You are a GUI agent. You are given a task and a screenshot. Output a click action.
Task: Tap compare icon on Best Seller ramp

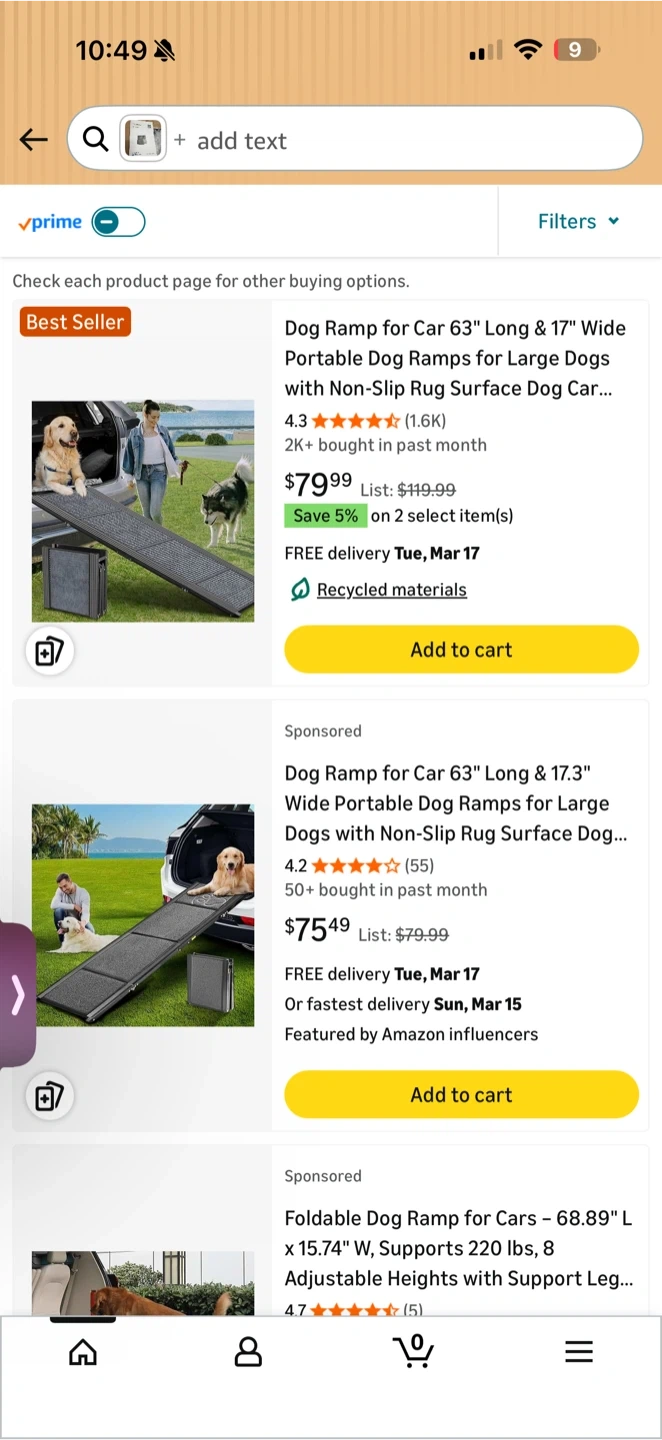(x=49, y=652)
